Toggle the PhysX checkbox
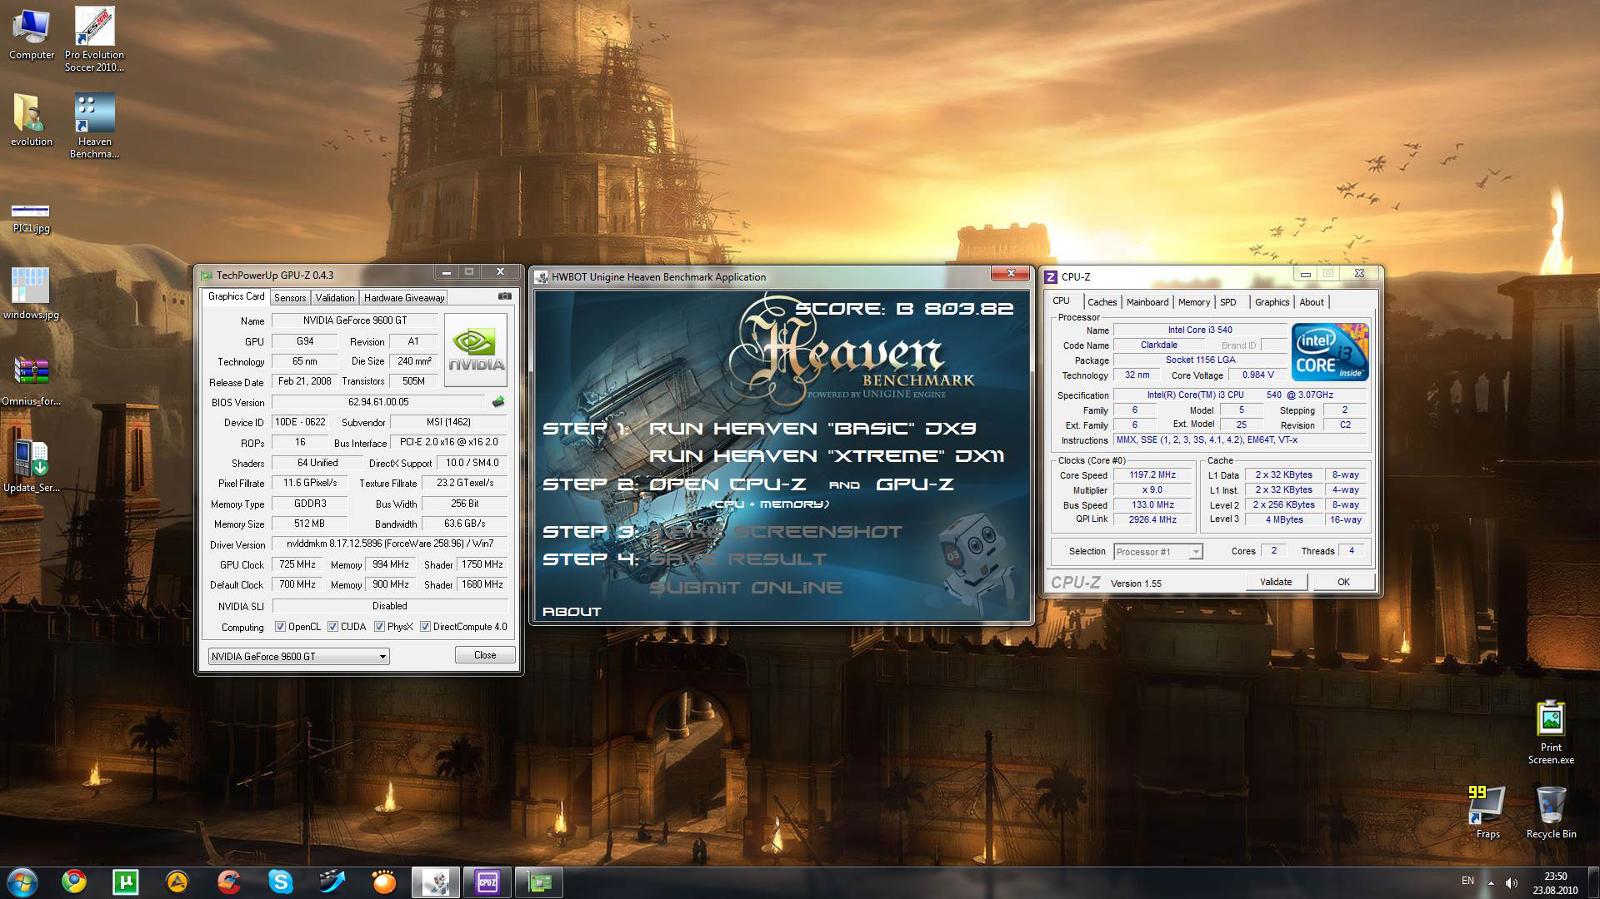This screenshot has width=1600, height=899. point(379,627)
